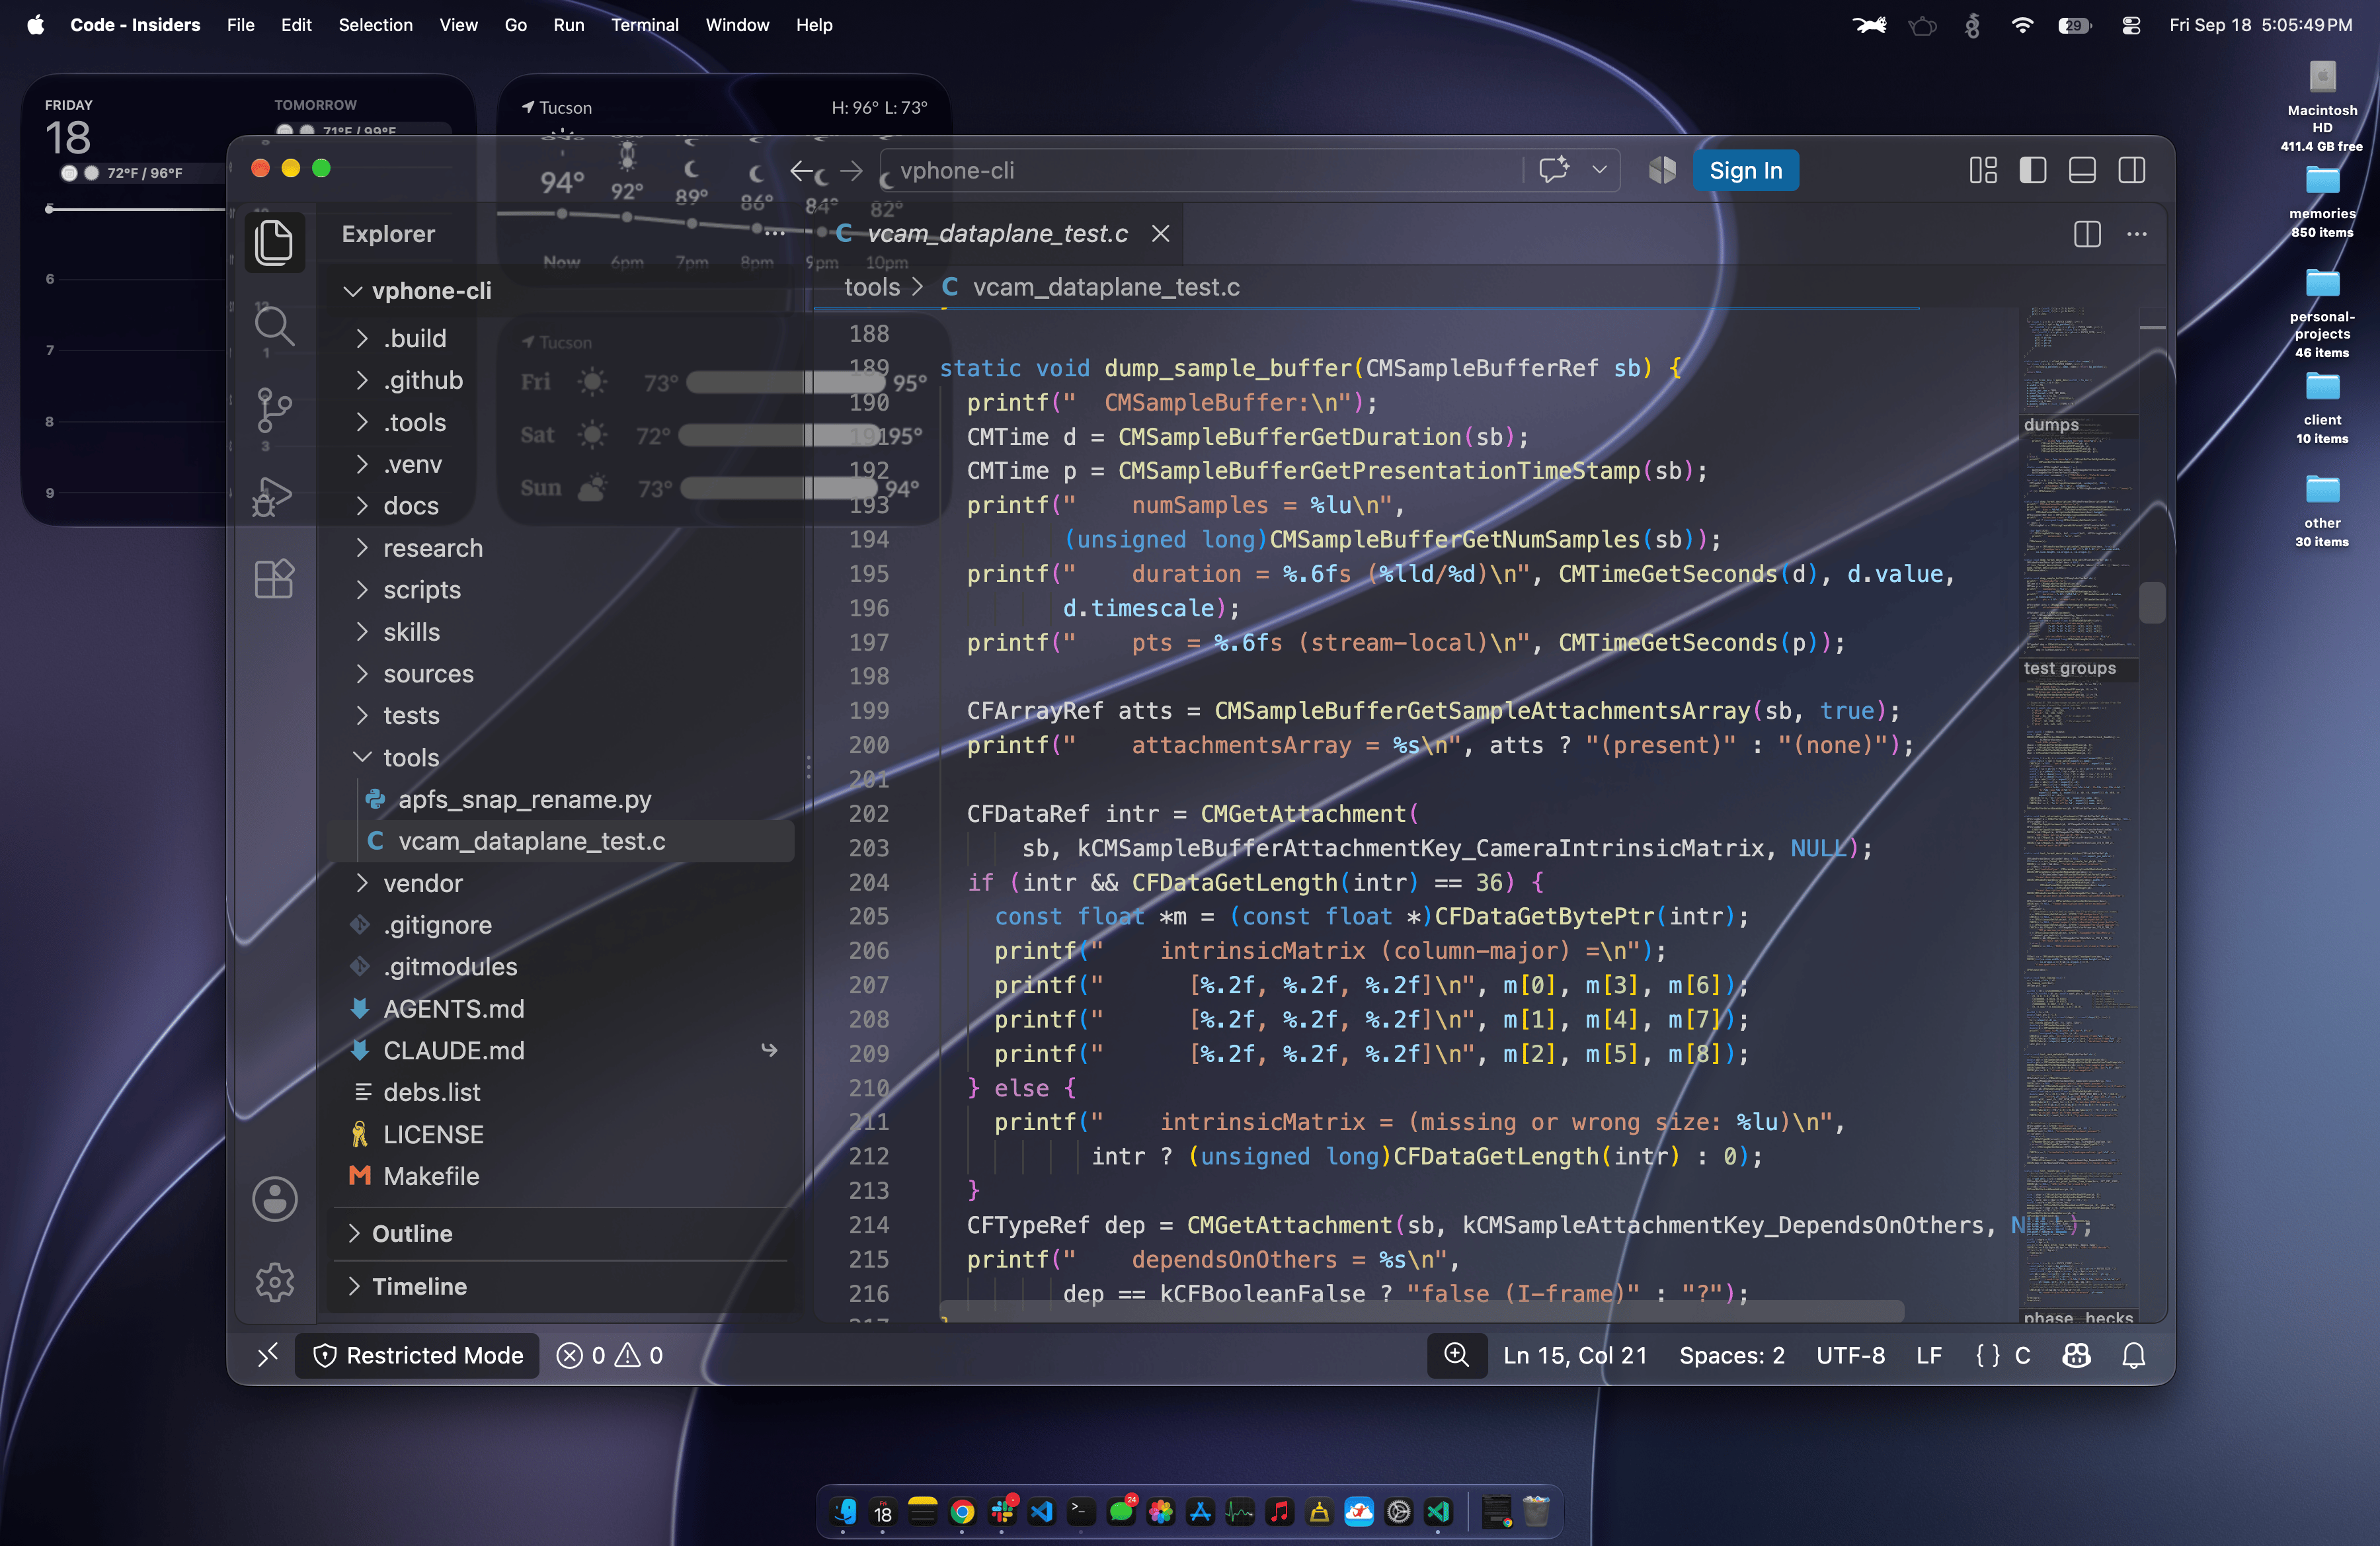Image resolution: width=2380 pixels, height=1546 pixels.
Task: Open the Trash in the Dock
Action: tap(1536, 1511)
